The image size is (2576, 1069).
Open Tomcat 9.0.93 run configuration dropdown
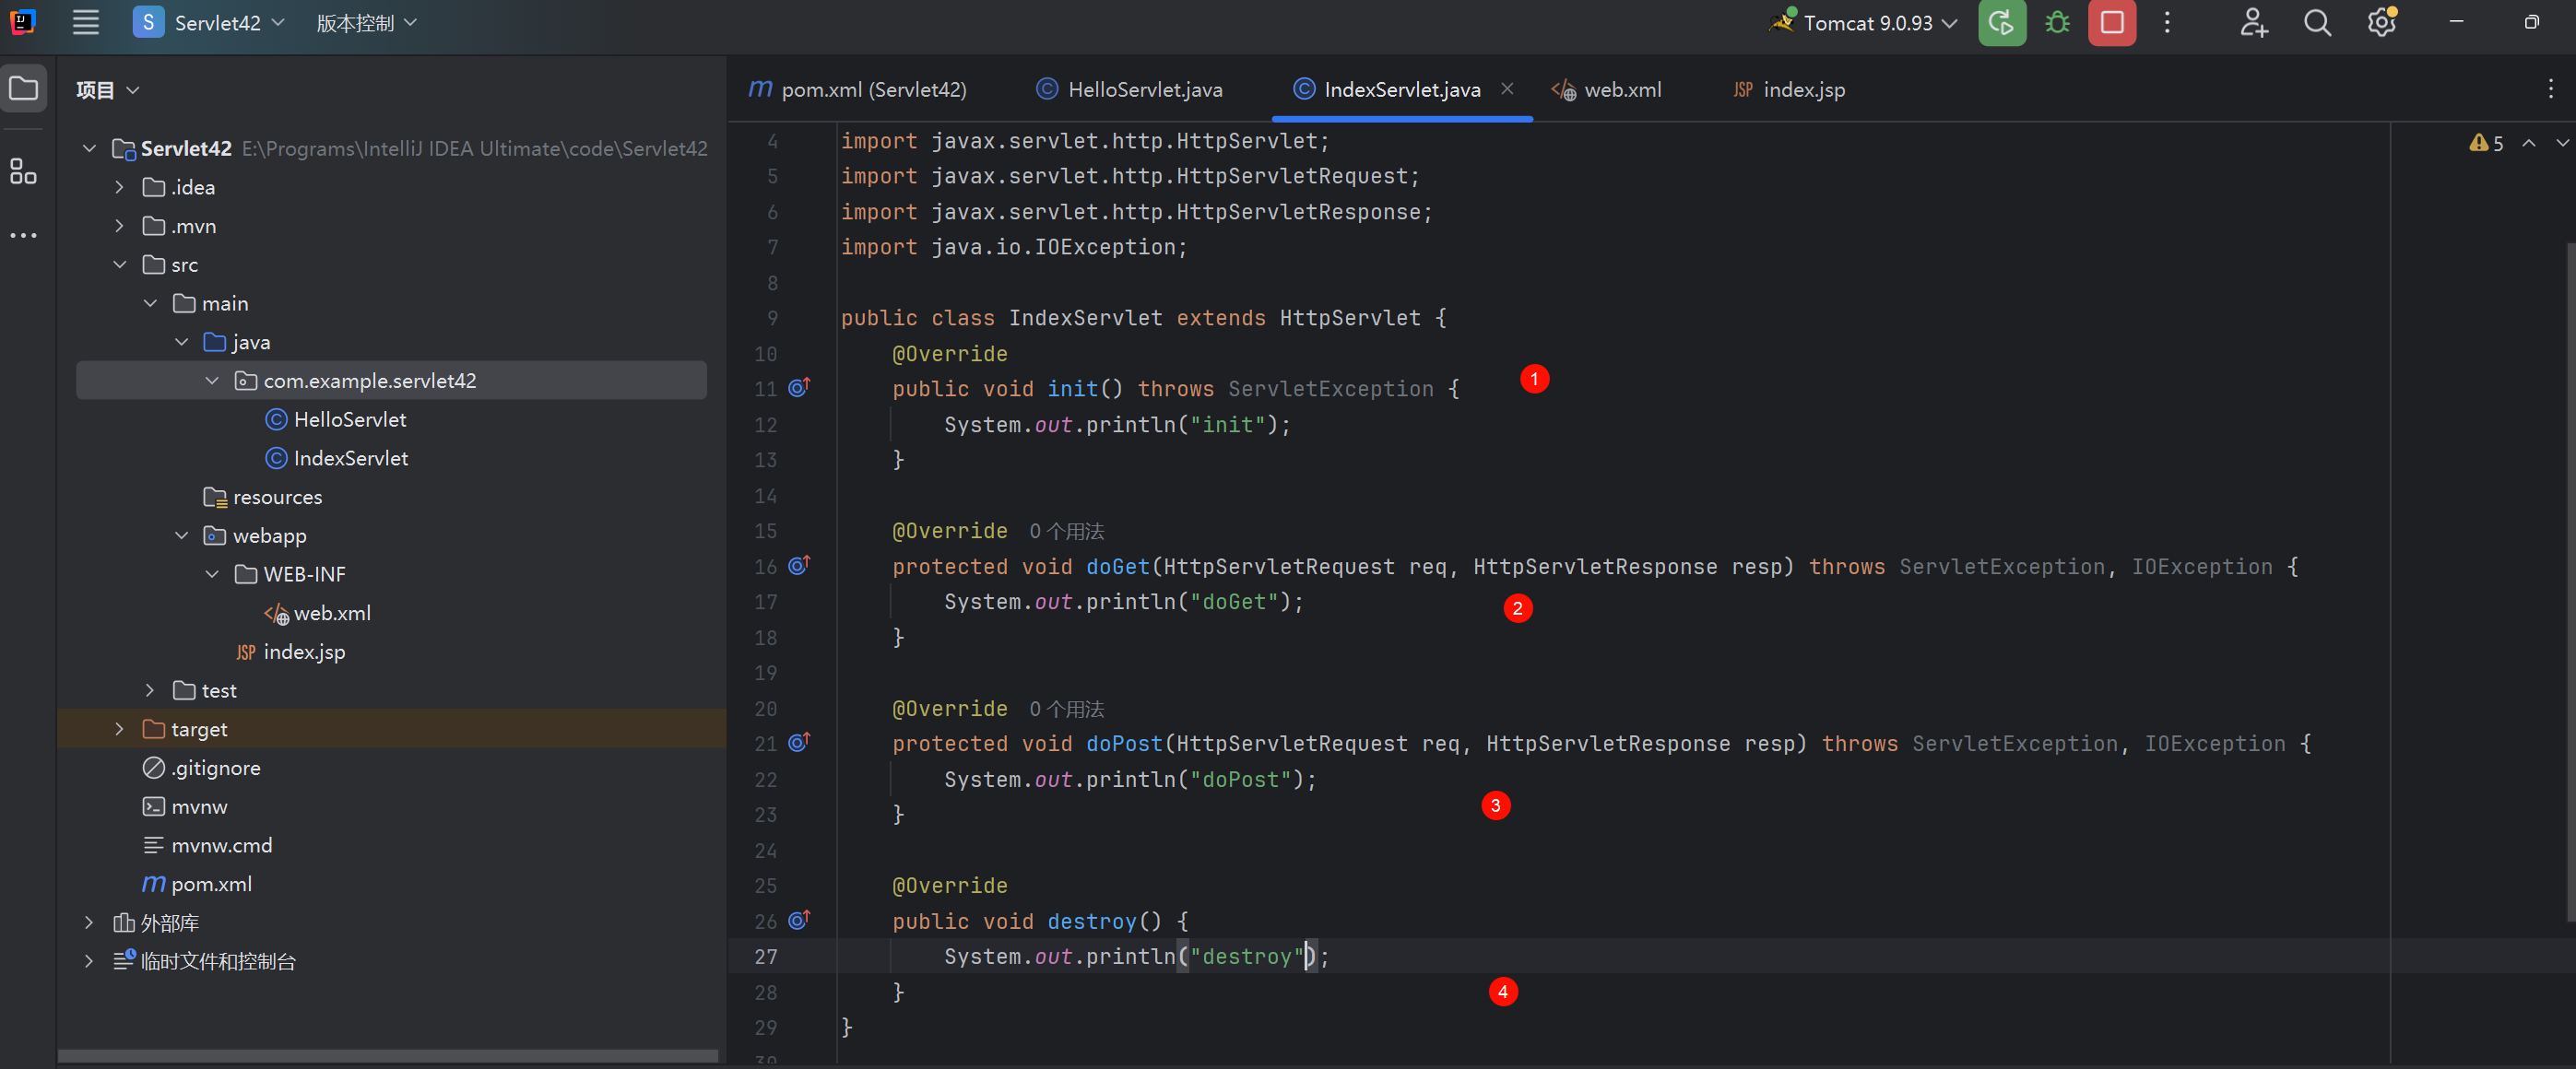point(1866,23)
